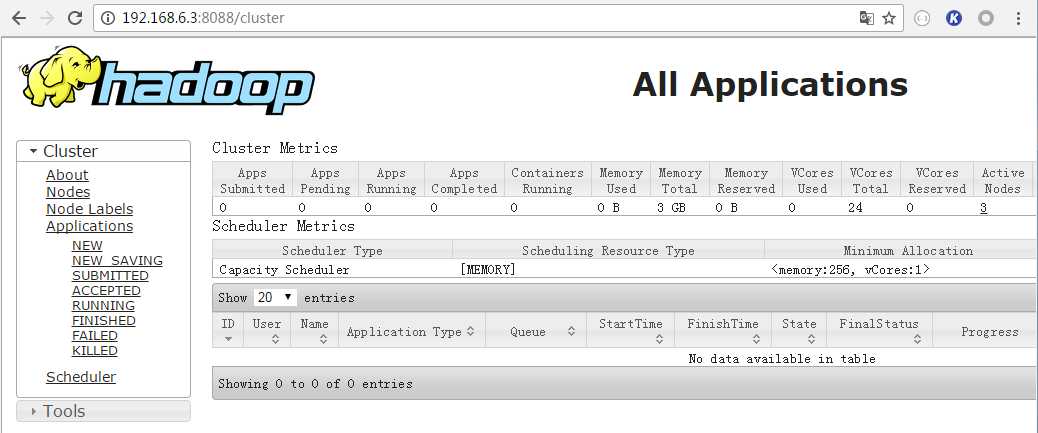Click the Hadoop elephant logo

167,79
